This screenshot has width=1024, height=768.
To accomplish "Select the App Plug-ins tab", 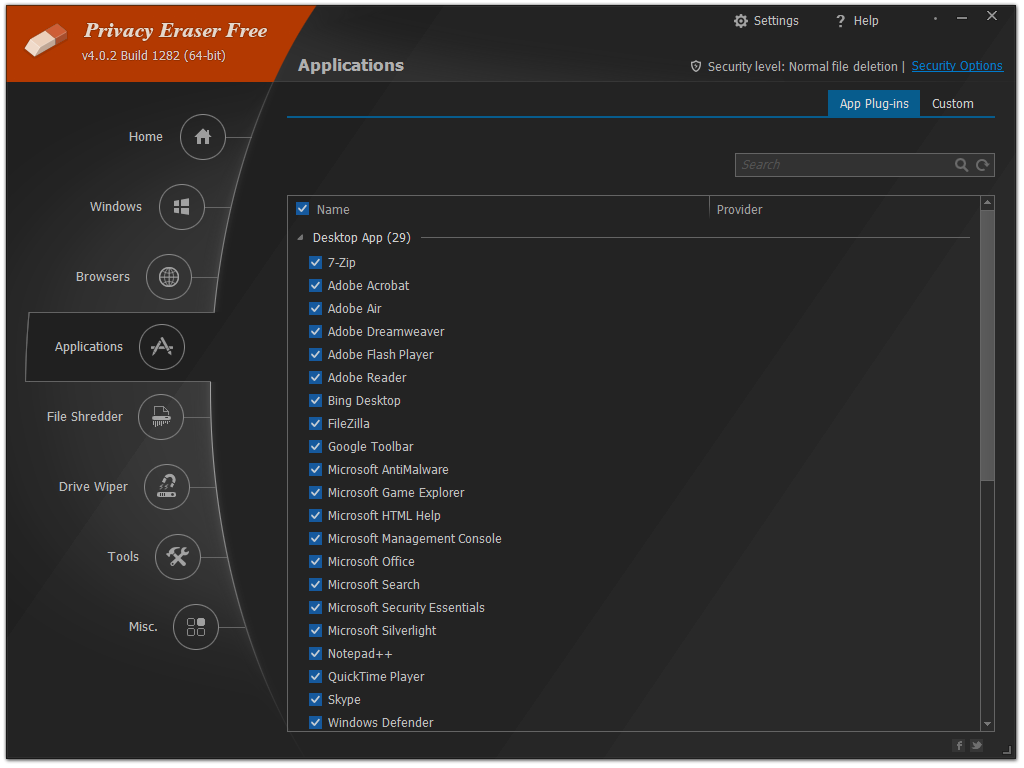I will [874, 104].
